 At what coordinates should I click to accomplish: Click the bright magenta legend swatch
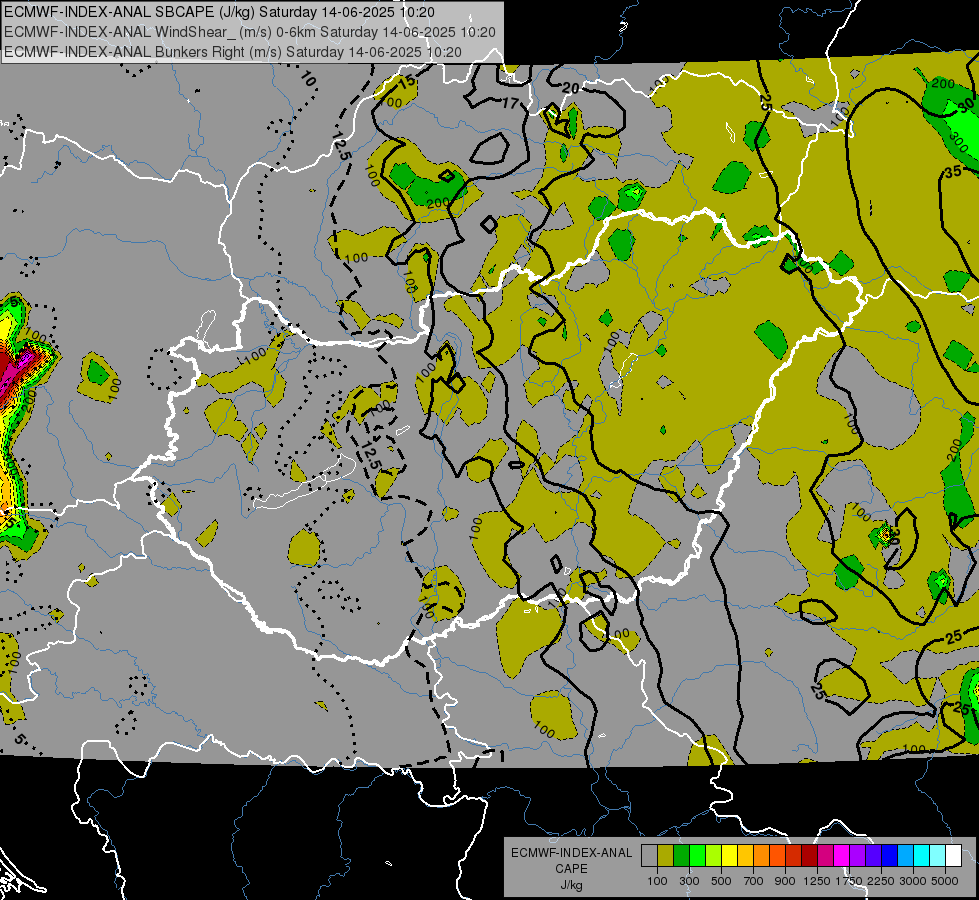[842, 856]
